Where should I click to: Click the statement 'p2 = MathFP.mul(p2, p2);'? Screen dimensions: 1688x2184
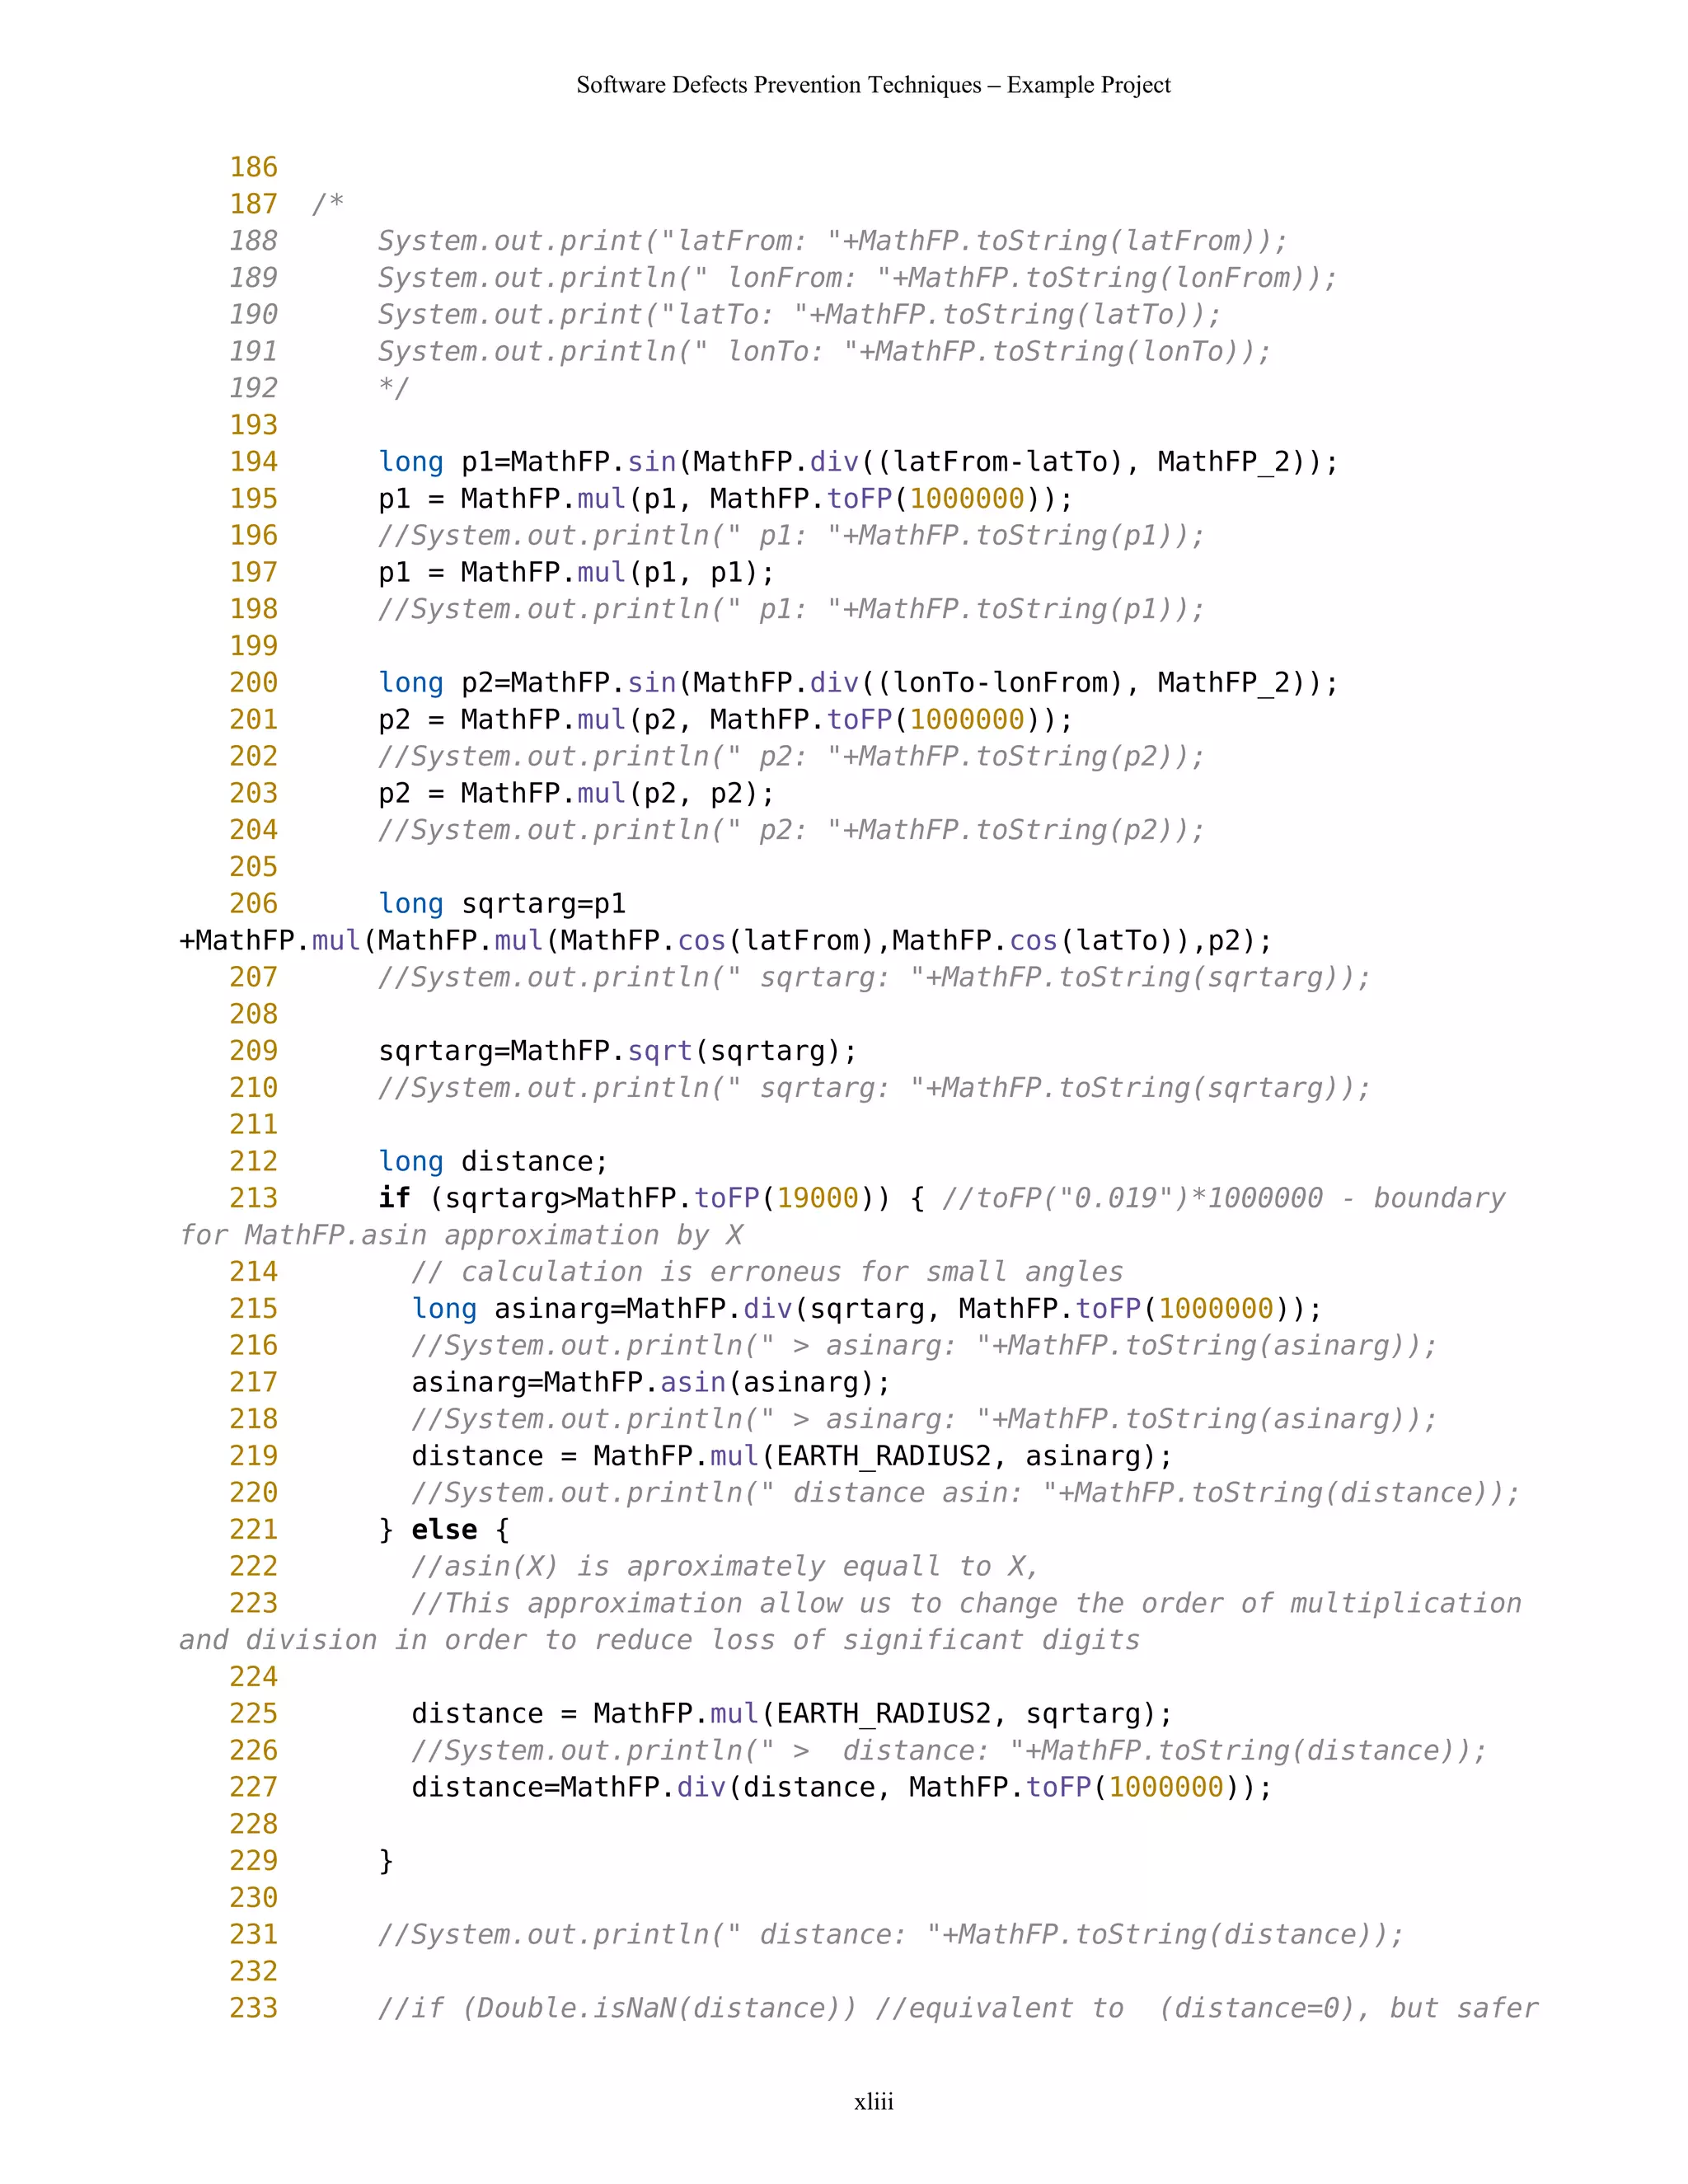pyautogui.click(x=576, y=794)
